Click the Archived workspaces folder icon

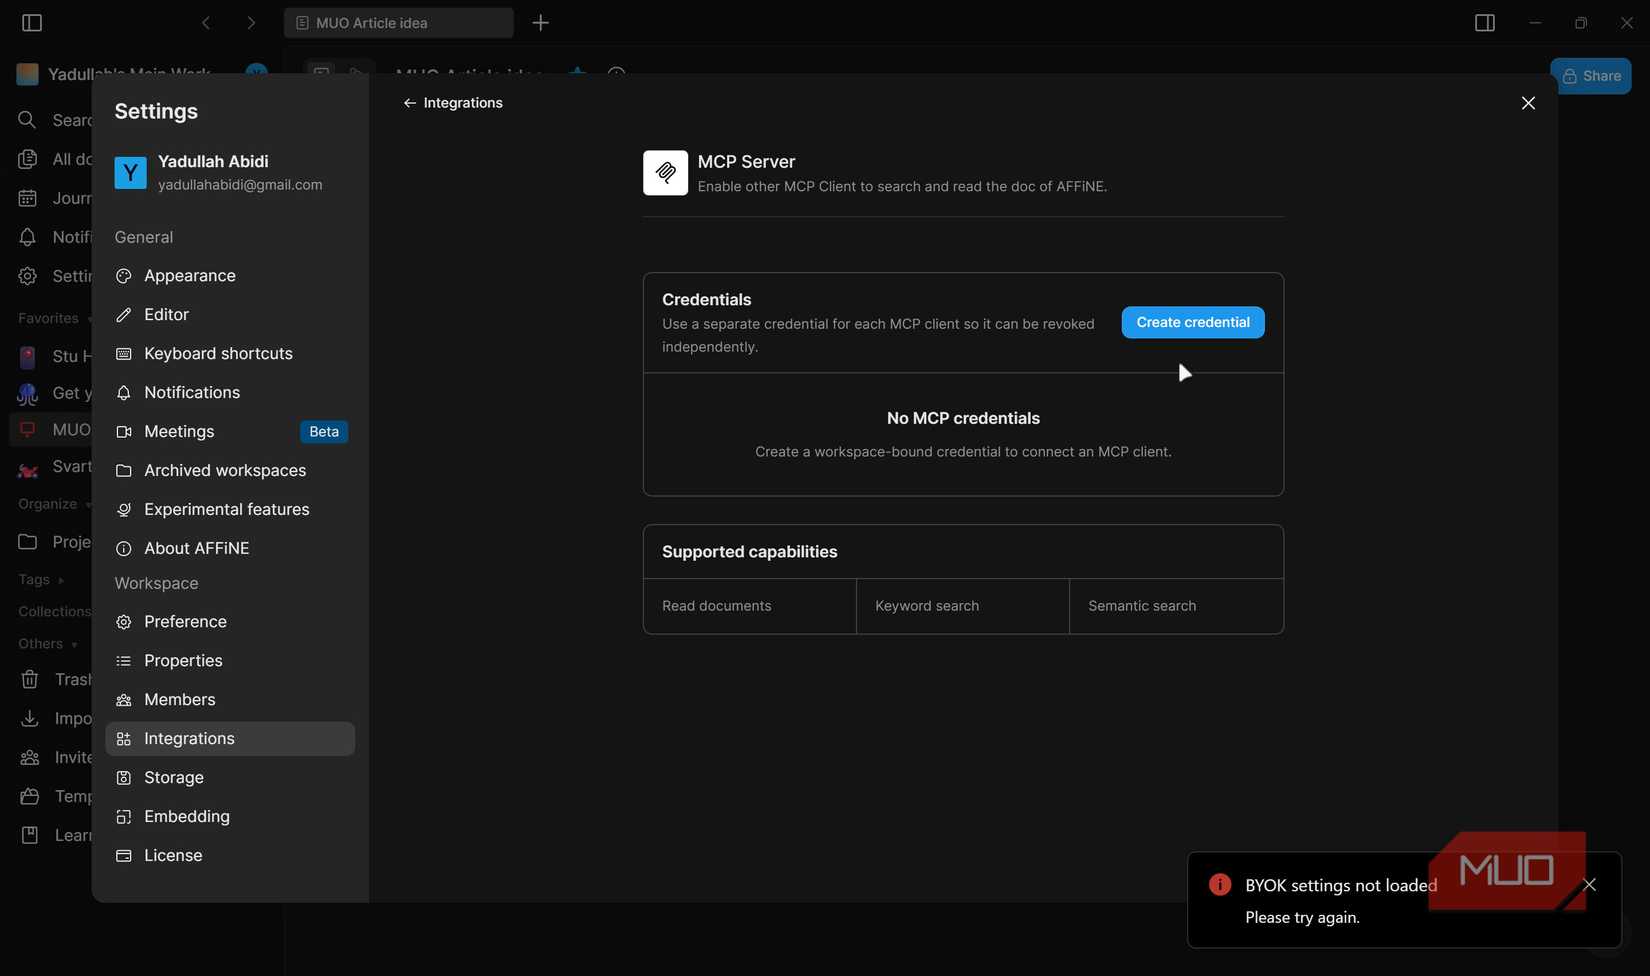[x=124, y=471]
